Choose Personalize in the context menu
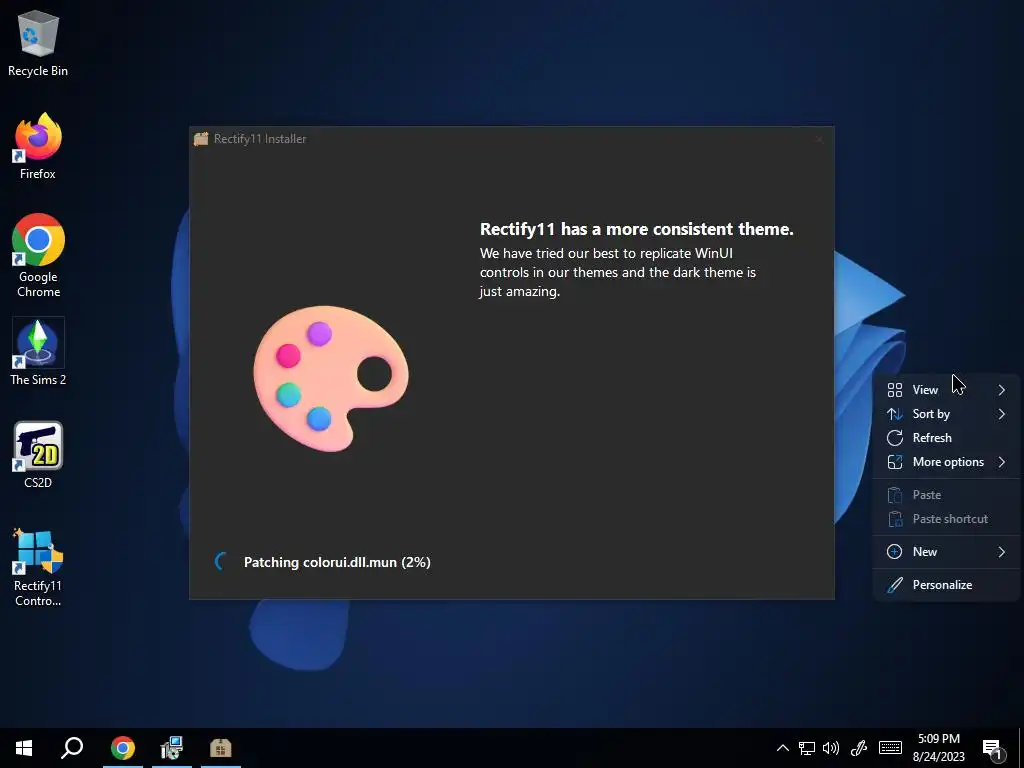 946,585
